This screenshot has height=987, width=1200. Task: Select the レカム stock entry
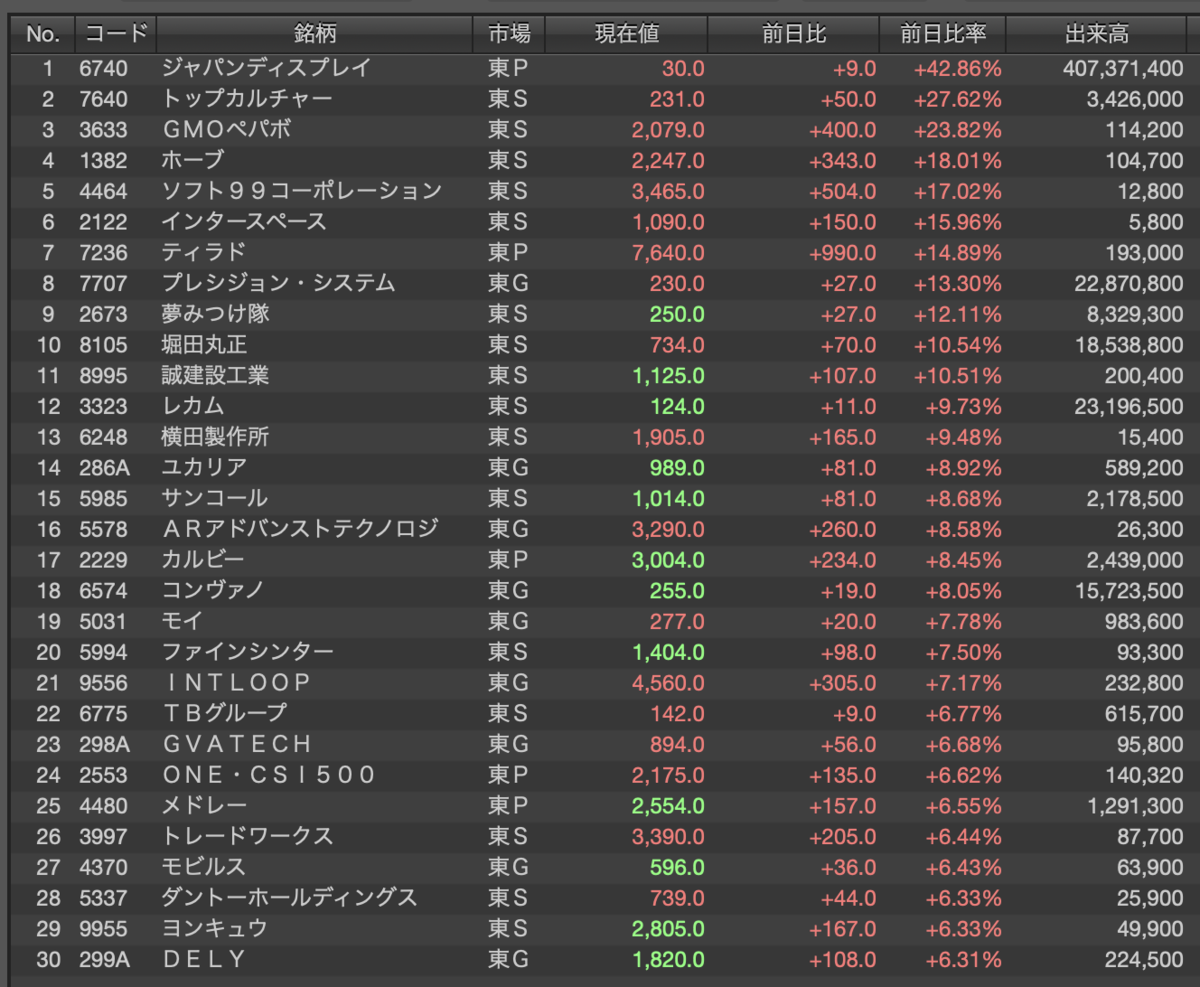coord(192,406)
